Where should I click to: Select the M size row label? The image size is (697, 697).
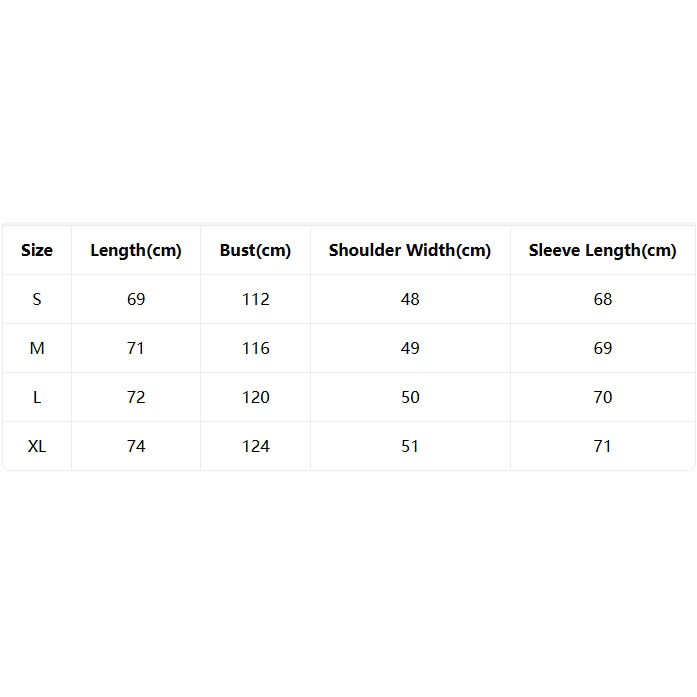coord(37,348)
